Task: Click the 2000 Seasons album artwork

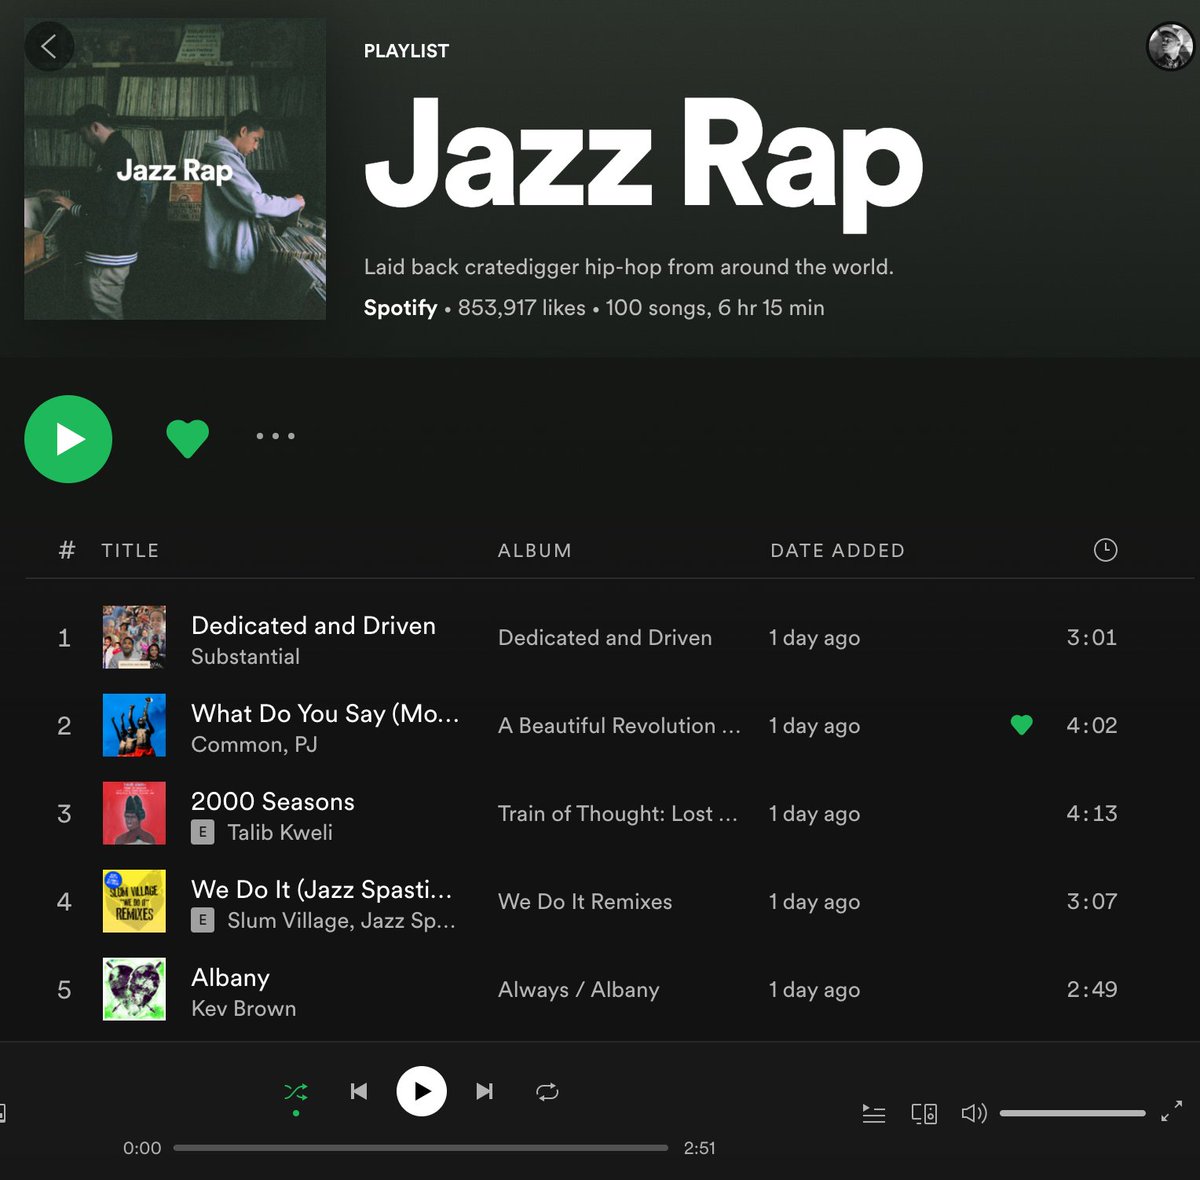Action: tap(134, 813)
